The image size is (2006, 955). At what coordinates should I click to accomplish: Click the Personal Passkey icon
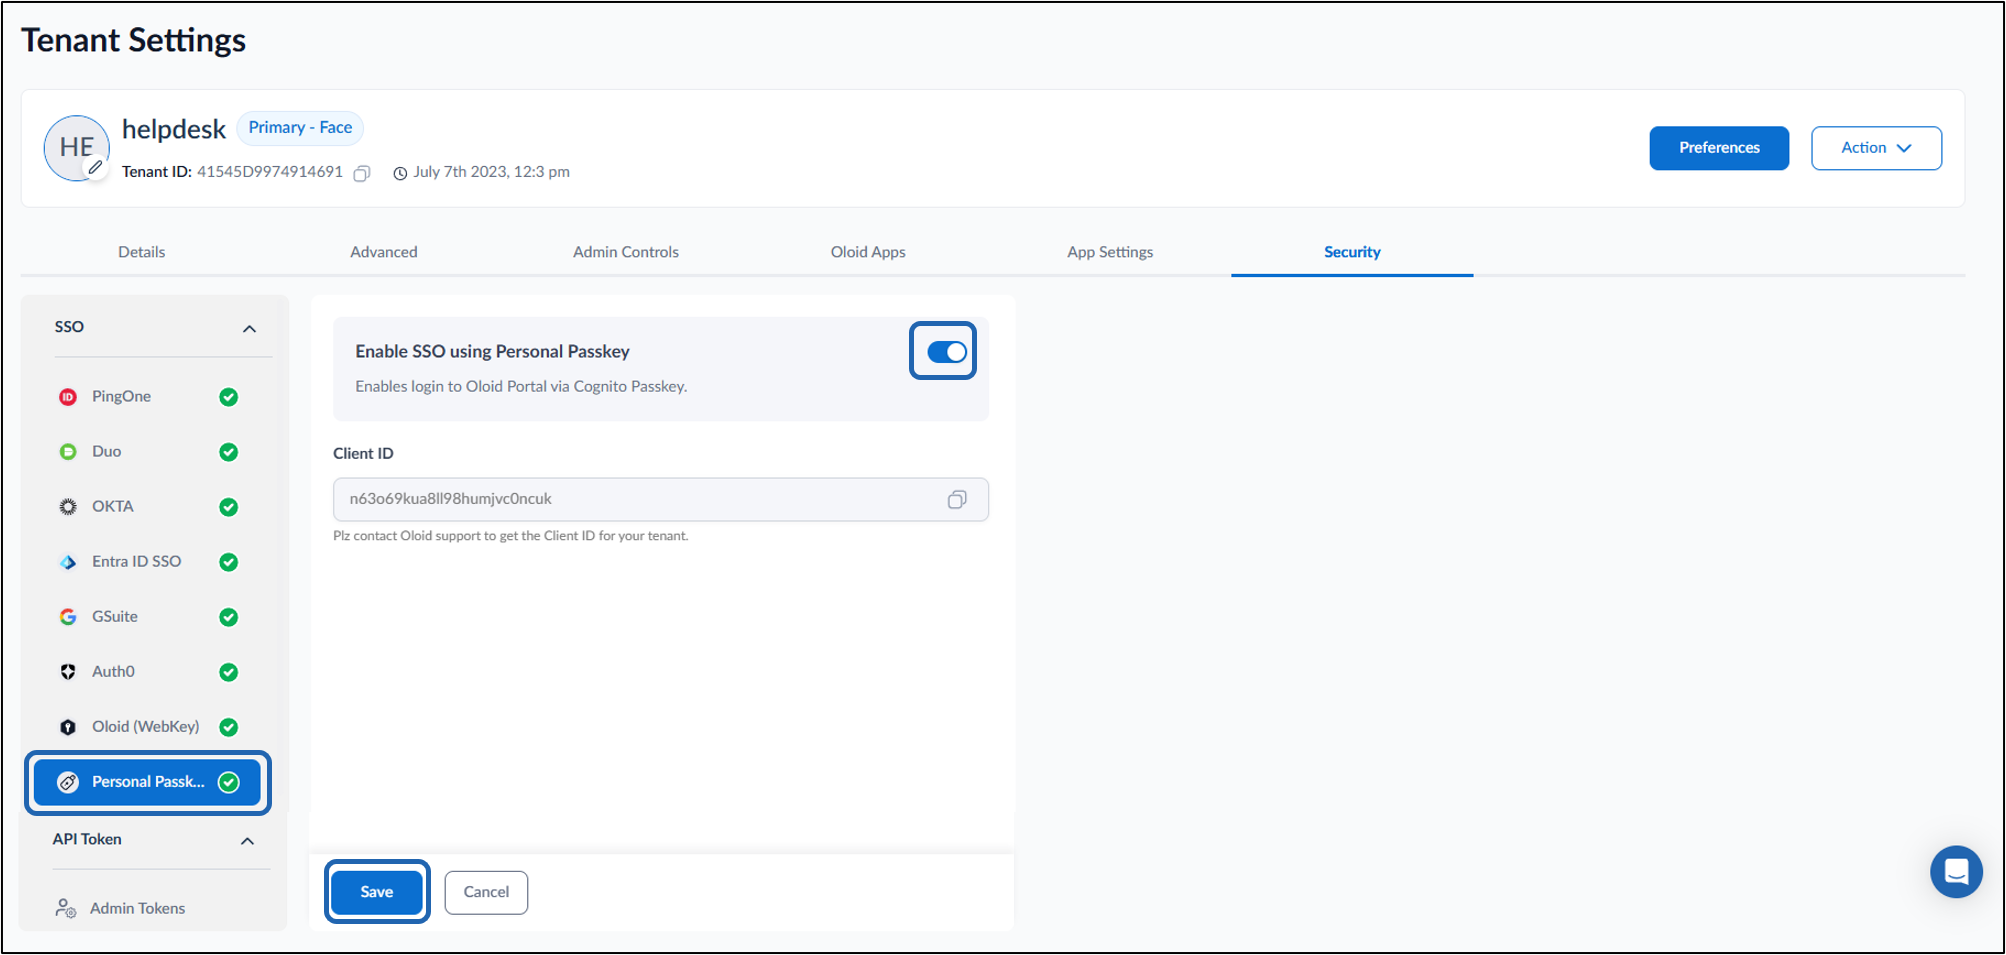(x=68, y=782)
